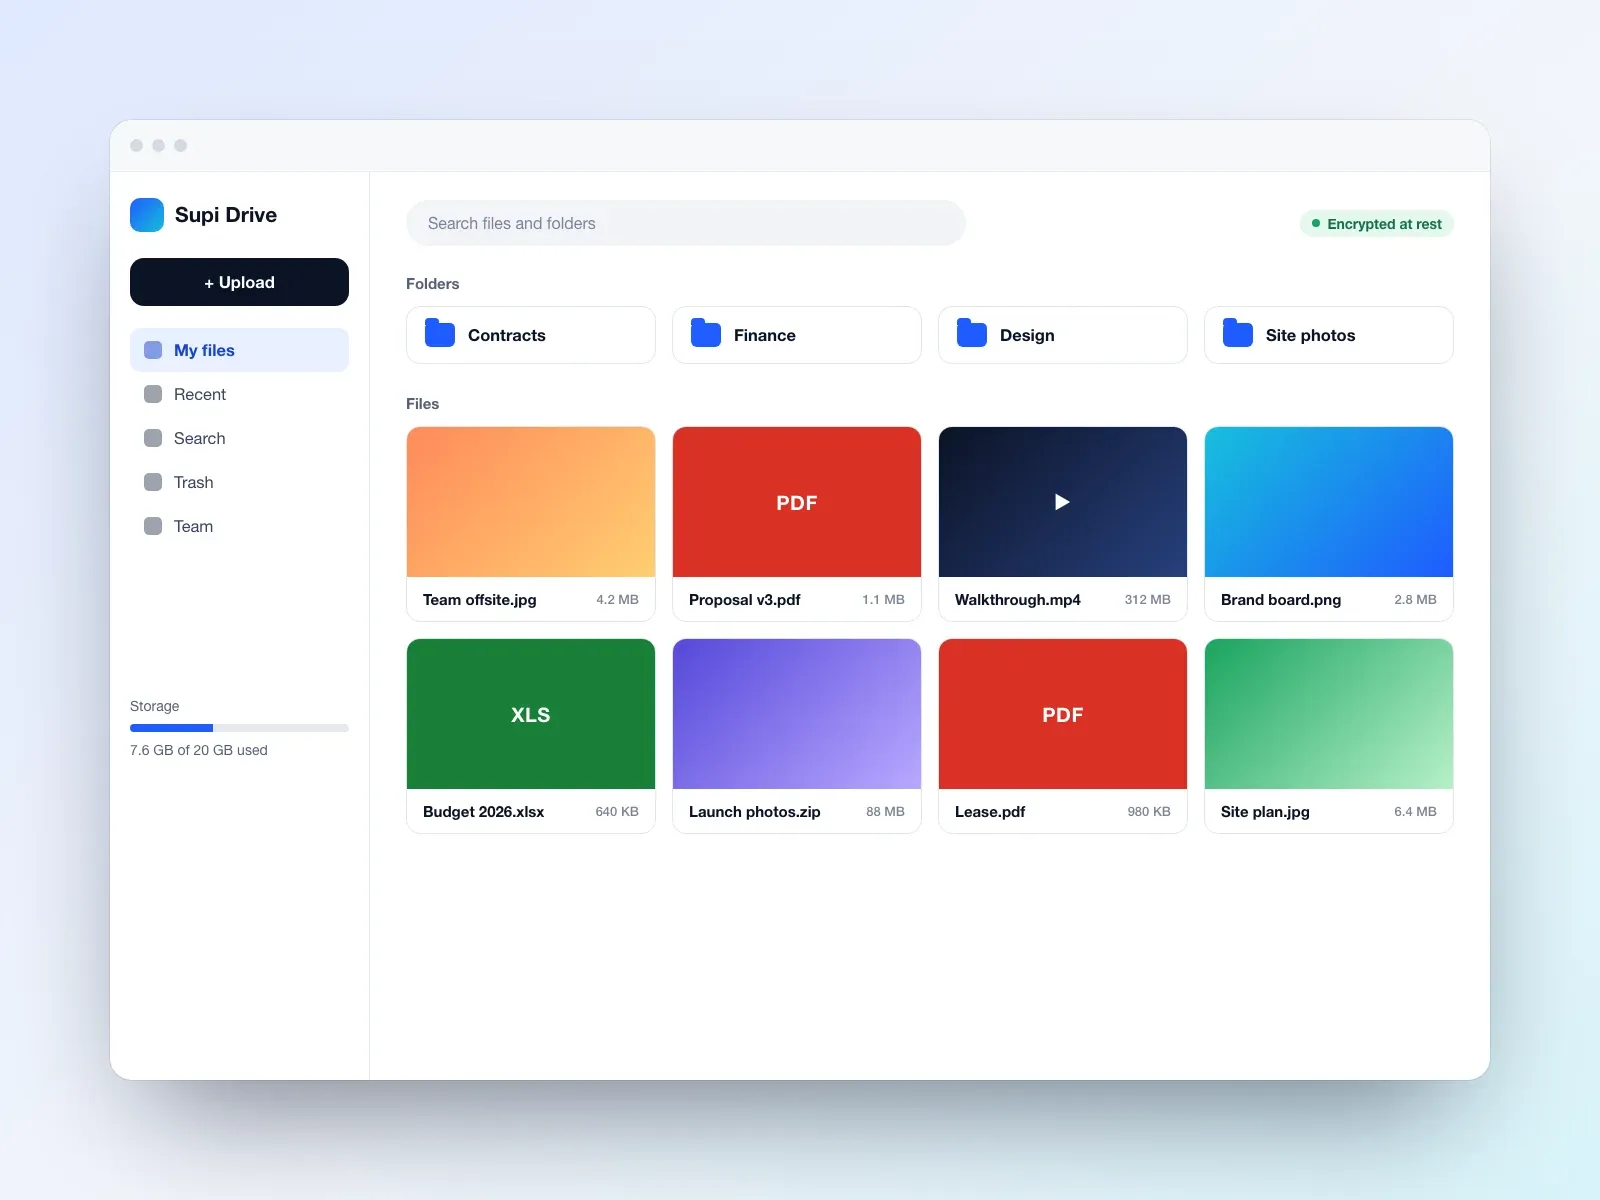
Task: Click the green Encrypted at rest status dot
Action: (1316, 224)
